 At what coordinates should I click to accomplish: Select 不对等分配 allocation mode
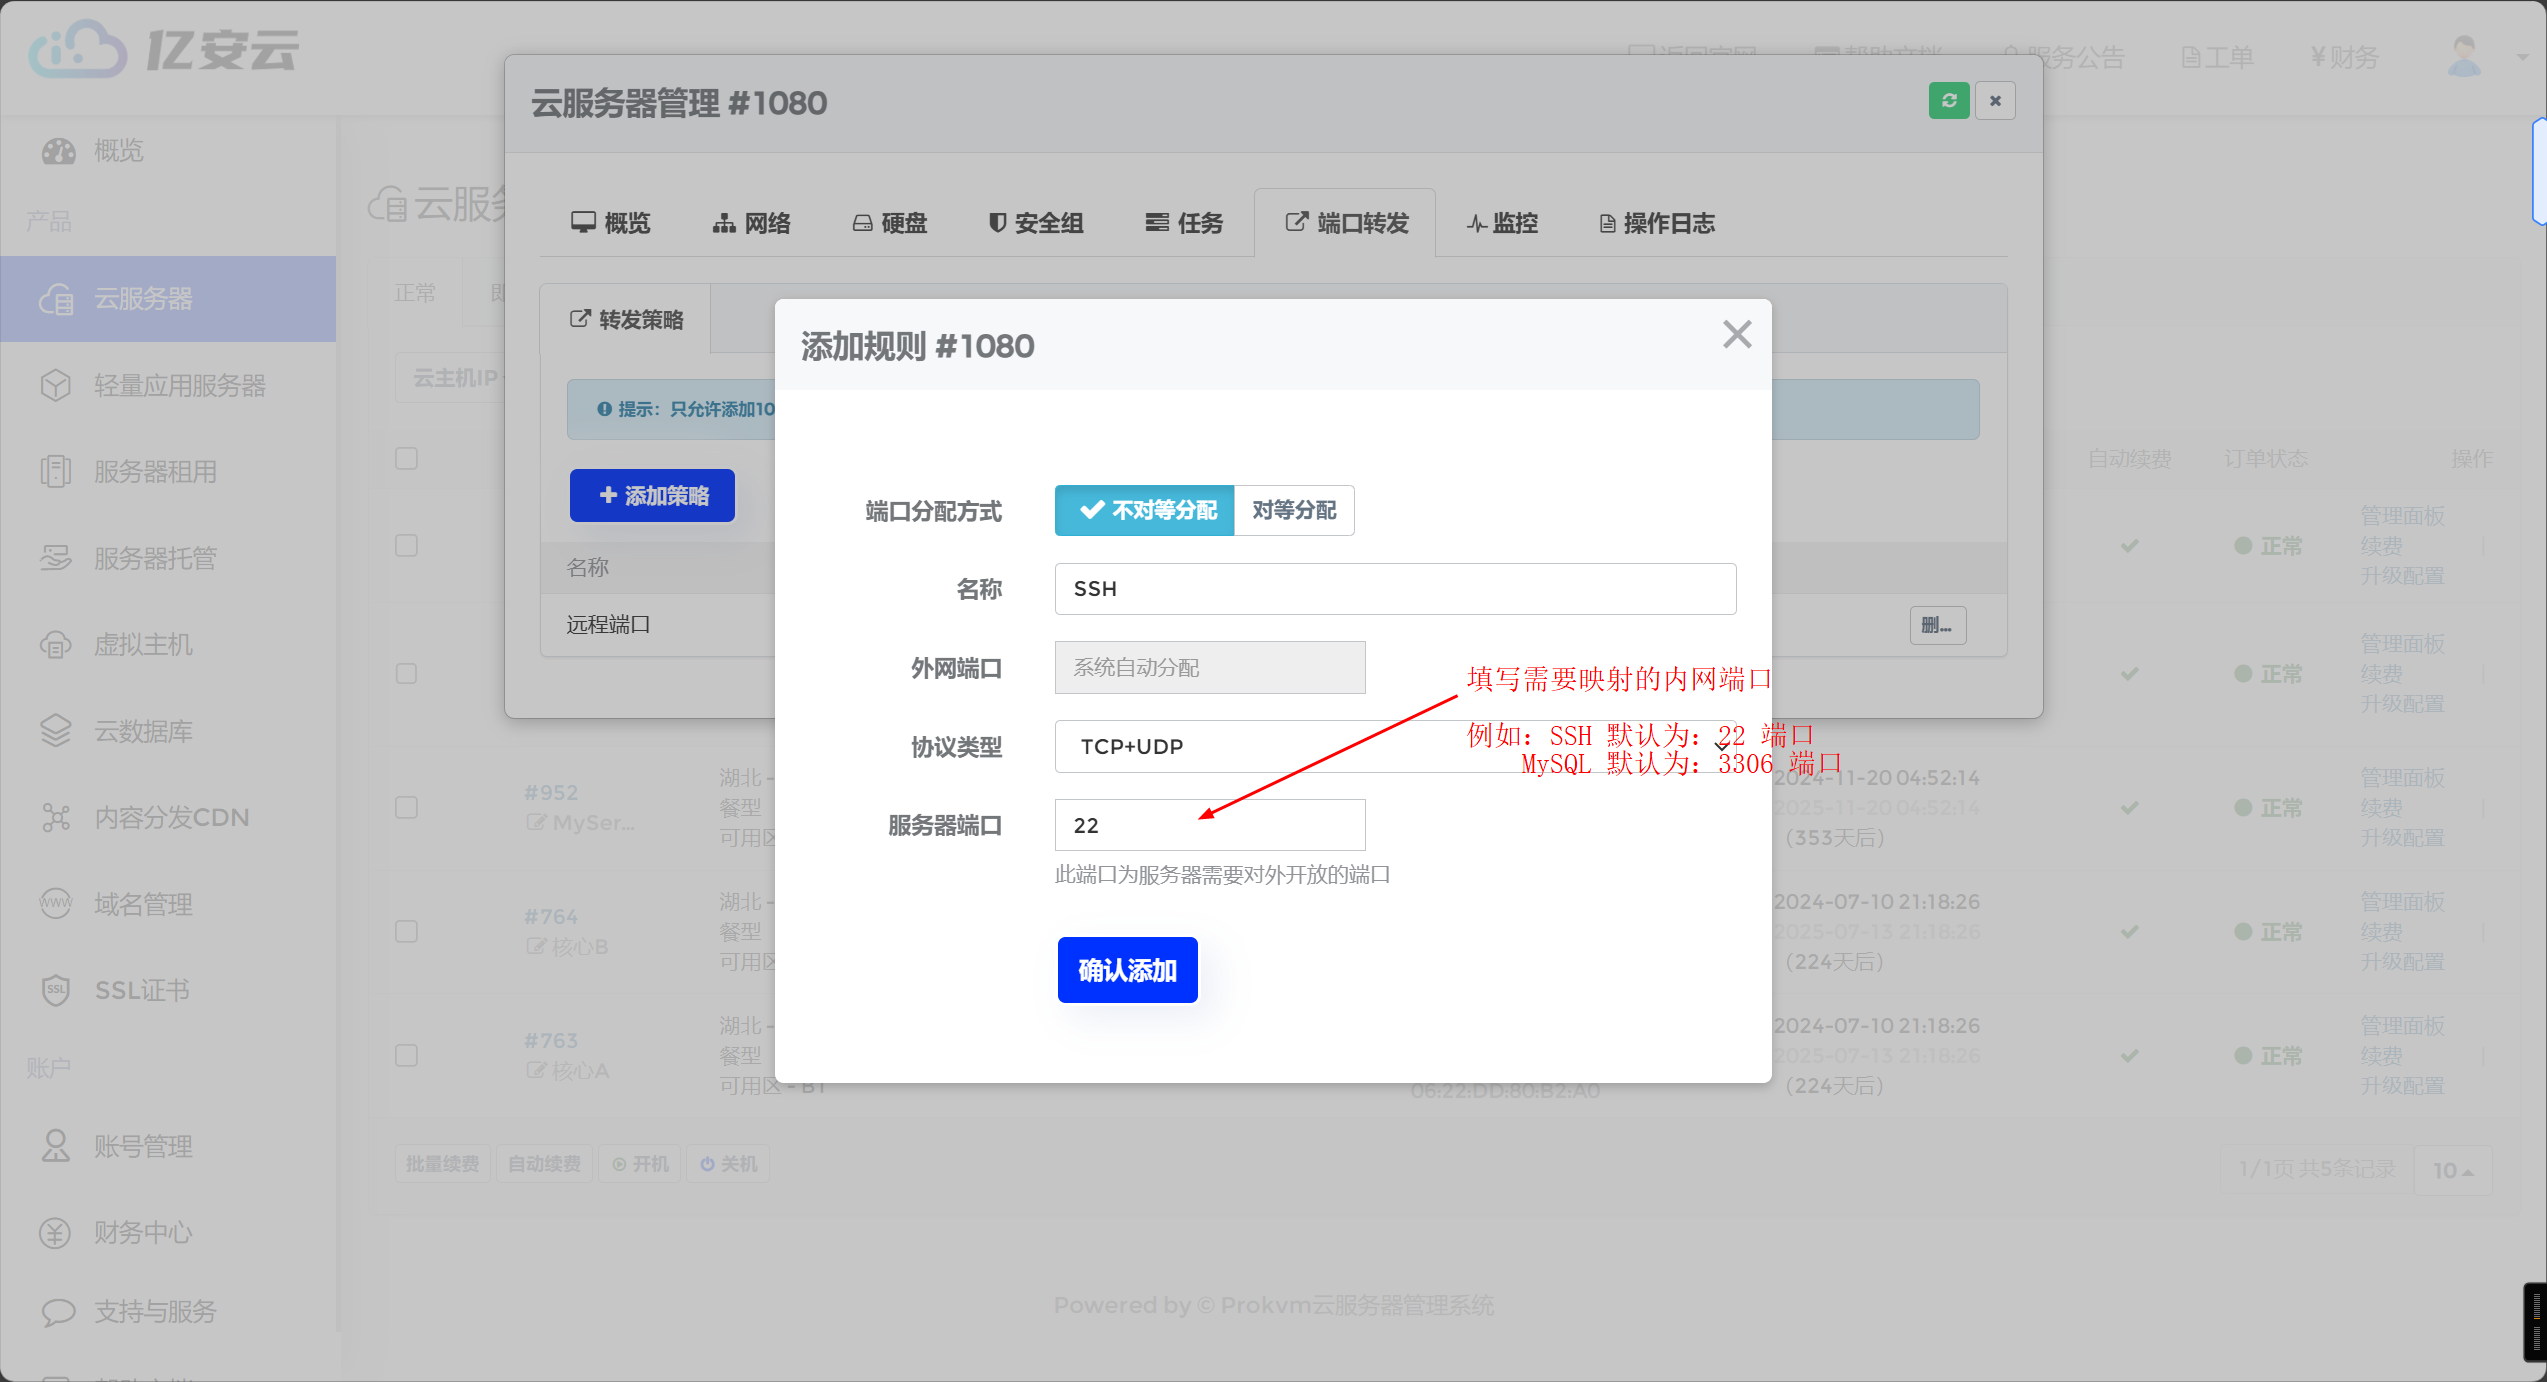(1144, 510)
